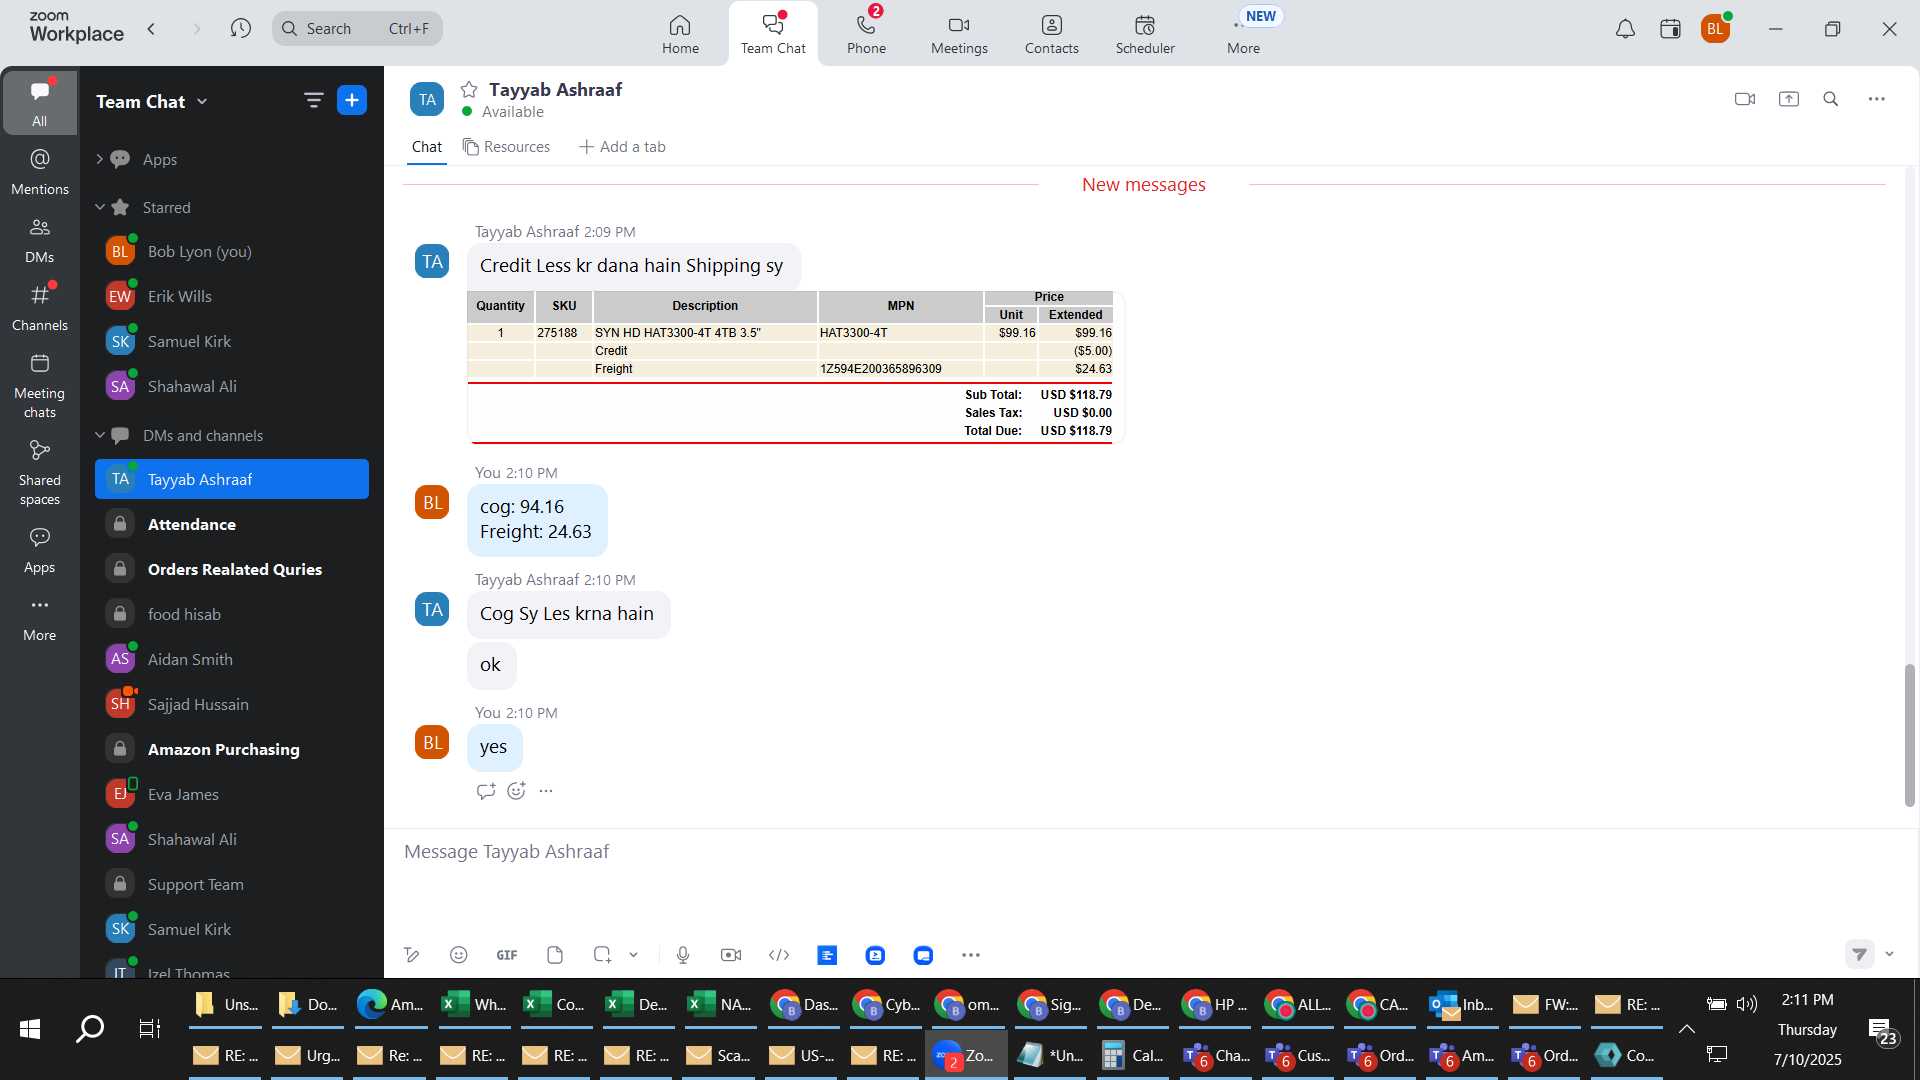The height and width of the screenshot is (1080, 1920).
Task: Attach a file using the file icon
Action: [x=555, y=955]
